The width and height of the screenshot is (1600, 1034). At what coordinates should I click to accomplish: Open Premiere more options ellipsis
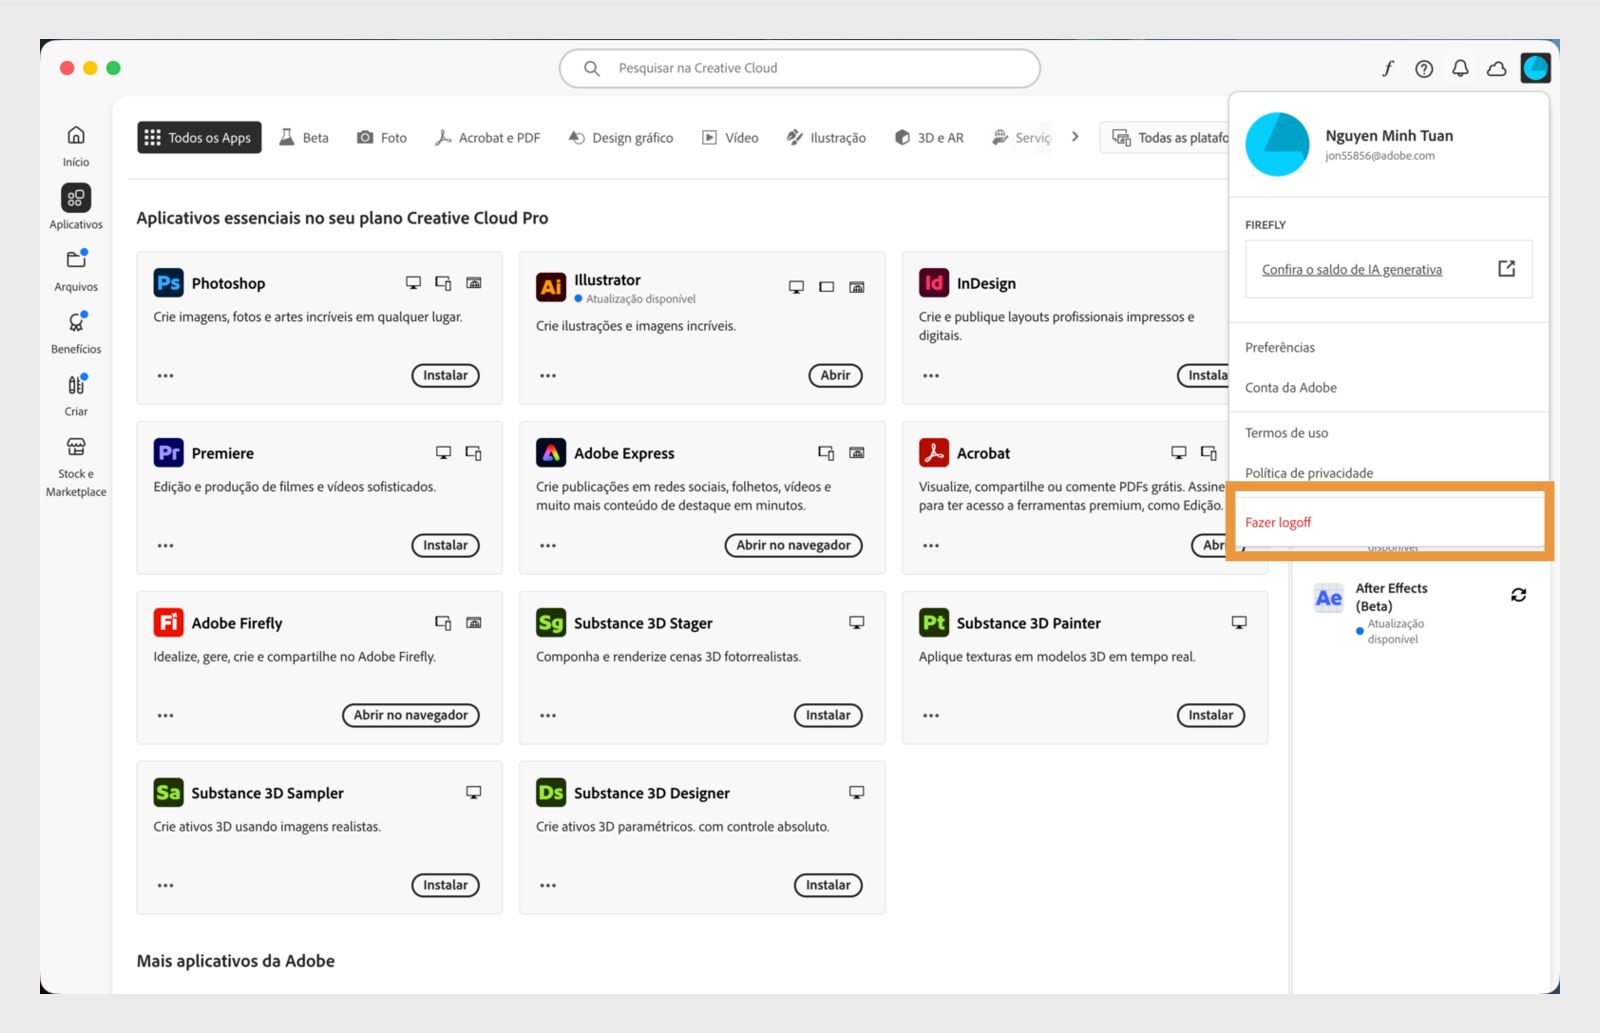pos(165,546)
